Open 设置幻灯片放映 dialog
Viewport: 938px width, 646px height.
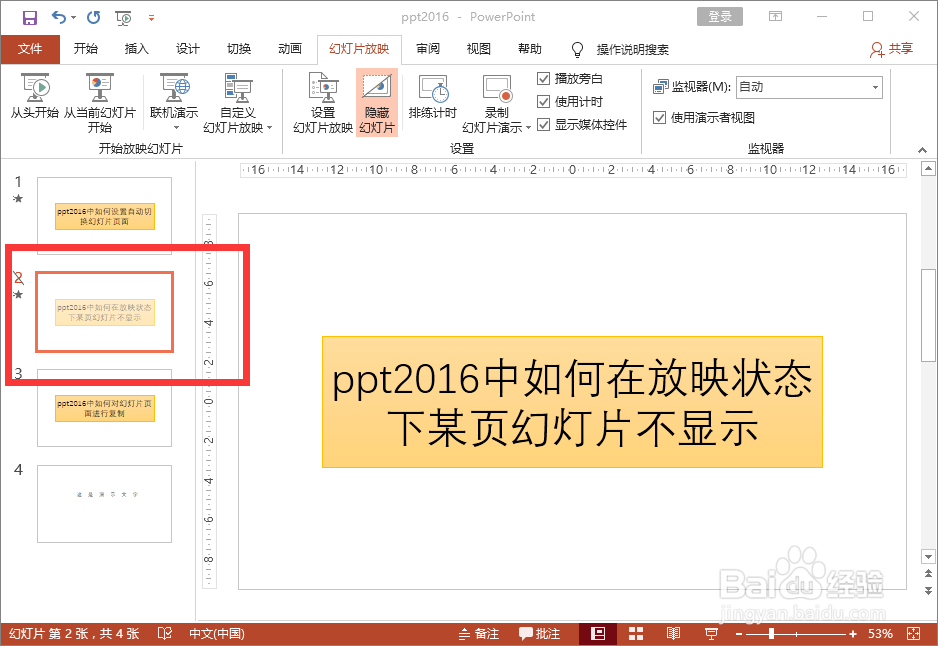click(323, 103)
